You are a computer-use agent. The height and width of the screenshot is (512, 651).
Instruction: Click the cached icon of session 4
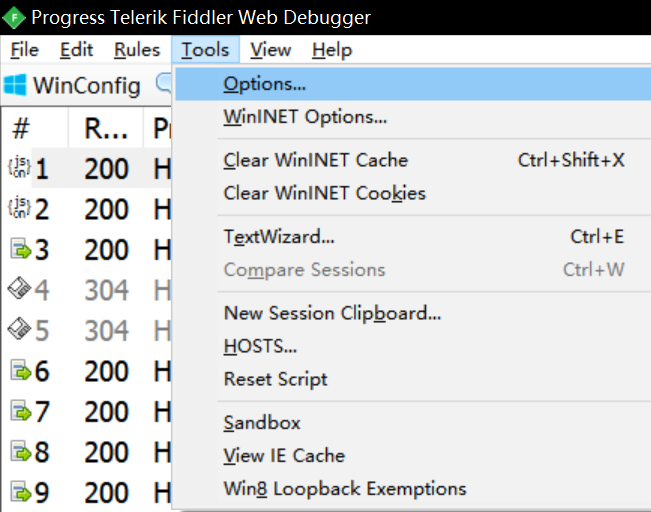click(x=20, y=290)
